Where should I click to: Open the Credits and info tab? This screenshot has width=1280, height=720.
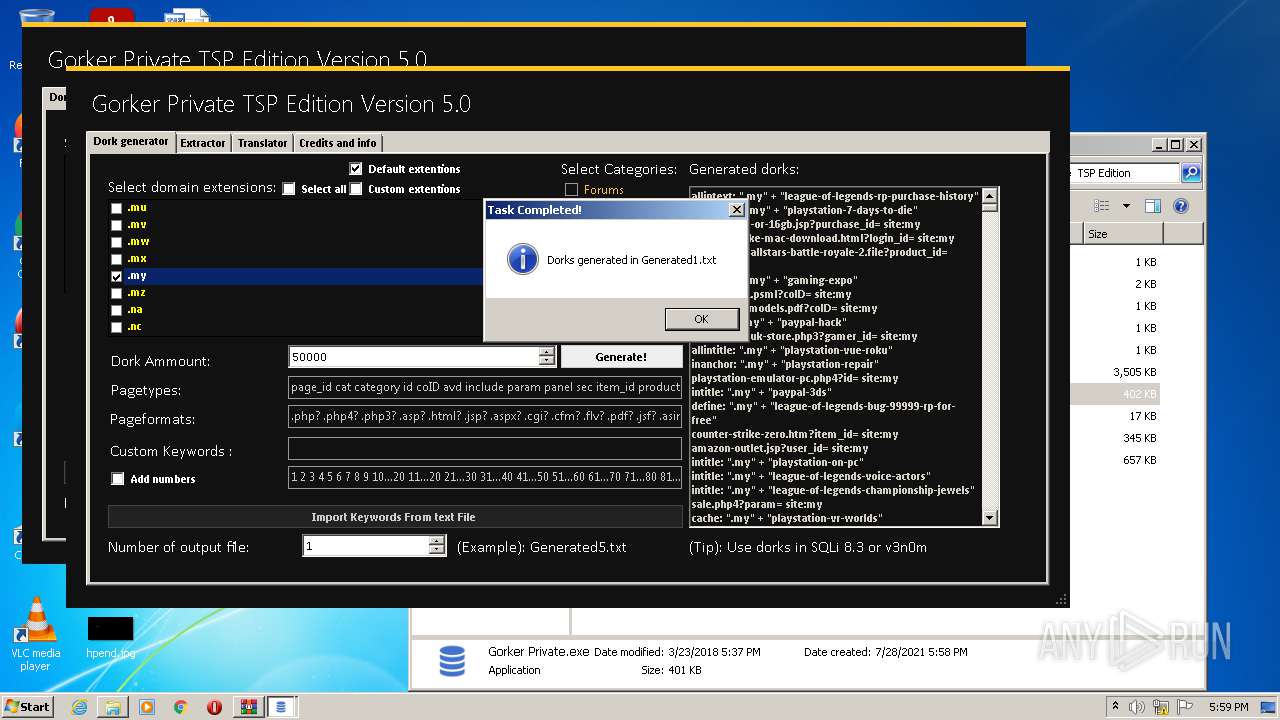(338, 143)
